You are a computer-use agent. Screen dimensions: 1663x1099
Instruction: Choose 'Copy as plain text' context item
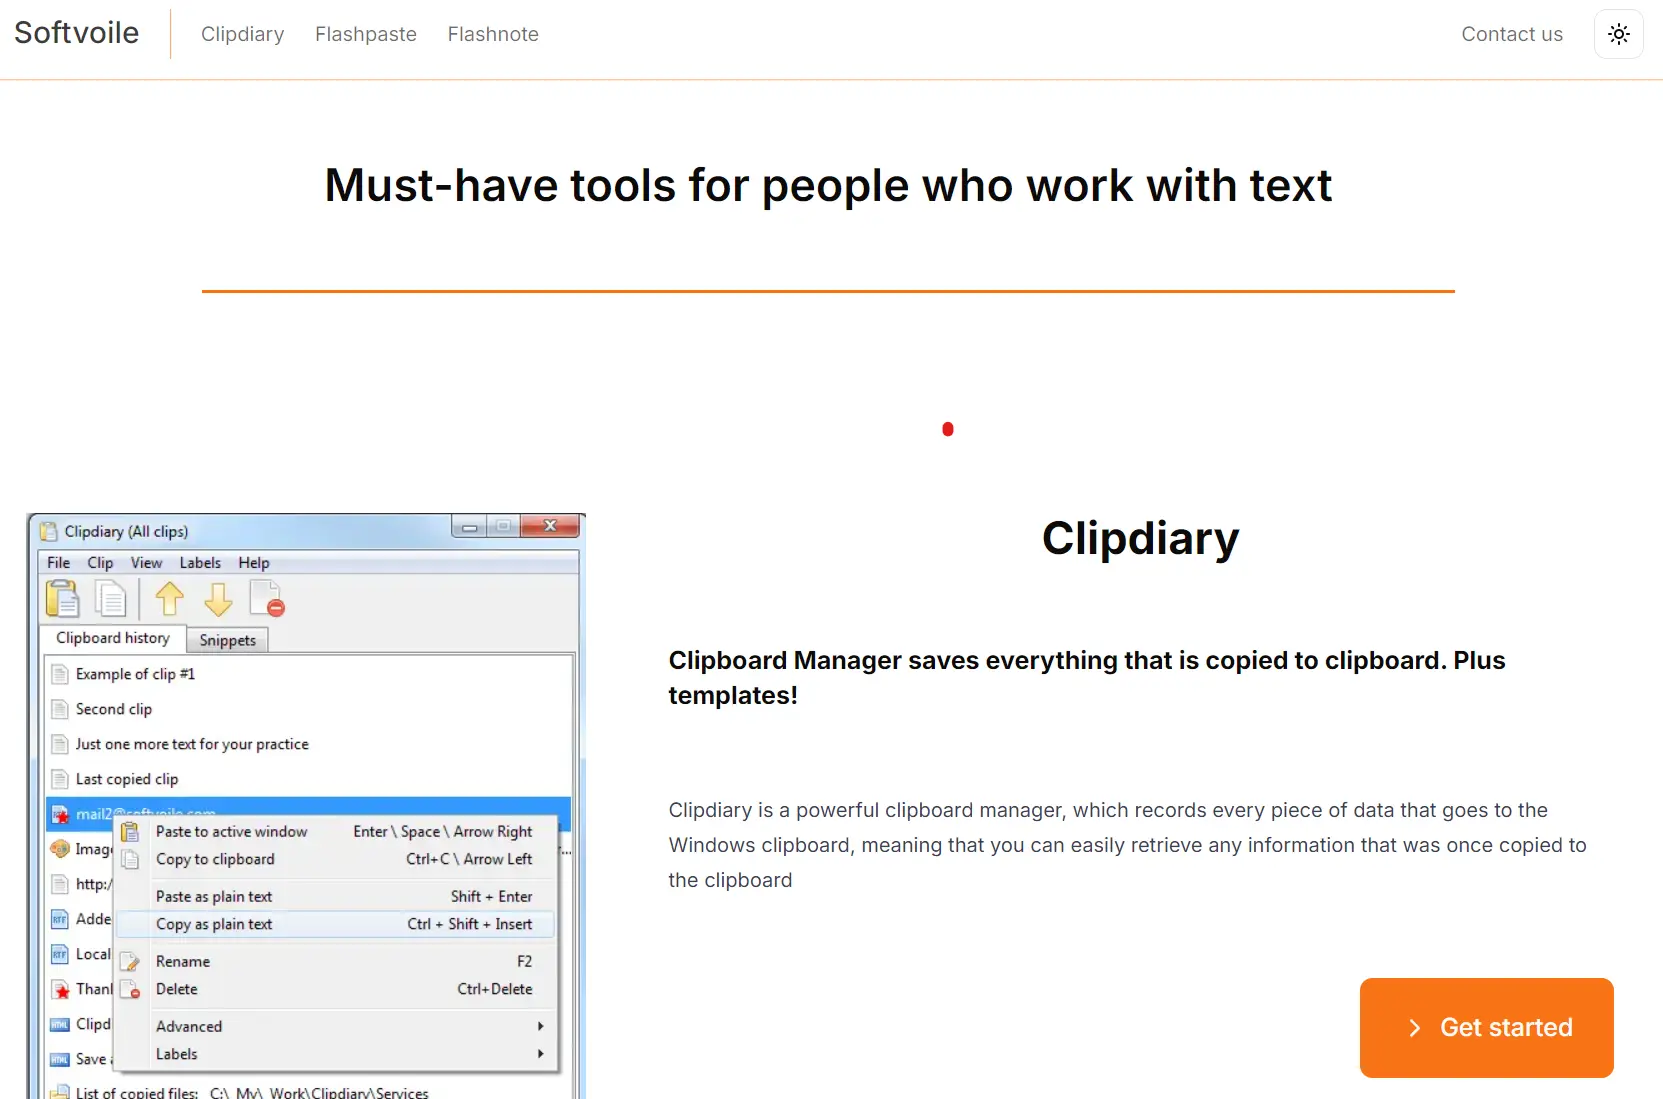pos(336,924)
